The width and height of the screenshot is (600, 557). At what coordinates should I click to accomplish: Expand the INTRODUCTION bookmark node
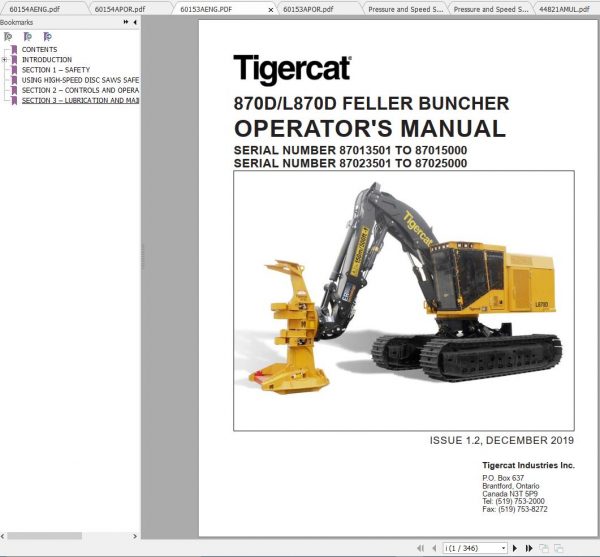[x=5, y=60]
